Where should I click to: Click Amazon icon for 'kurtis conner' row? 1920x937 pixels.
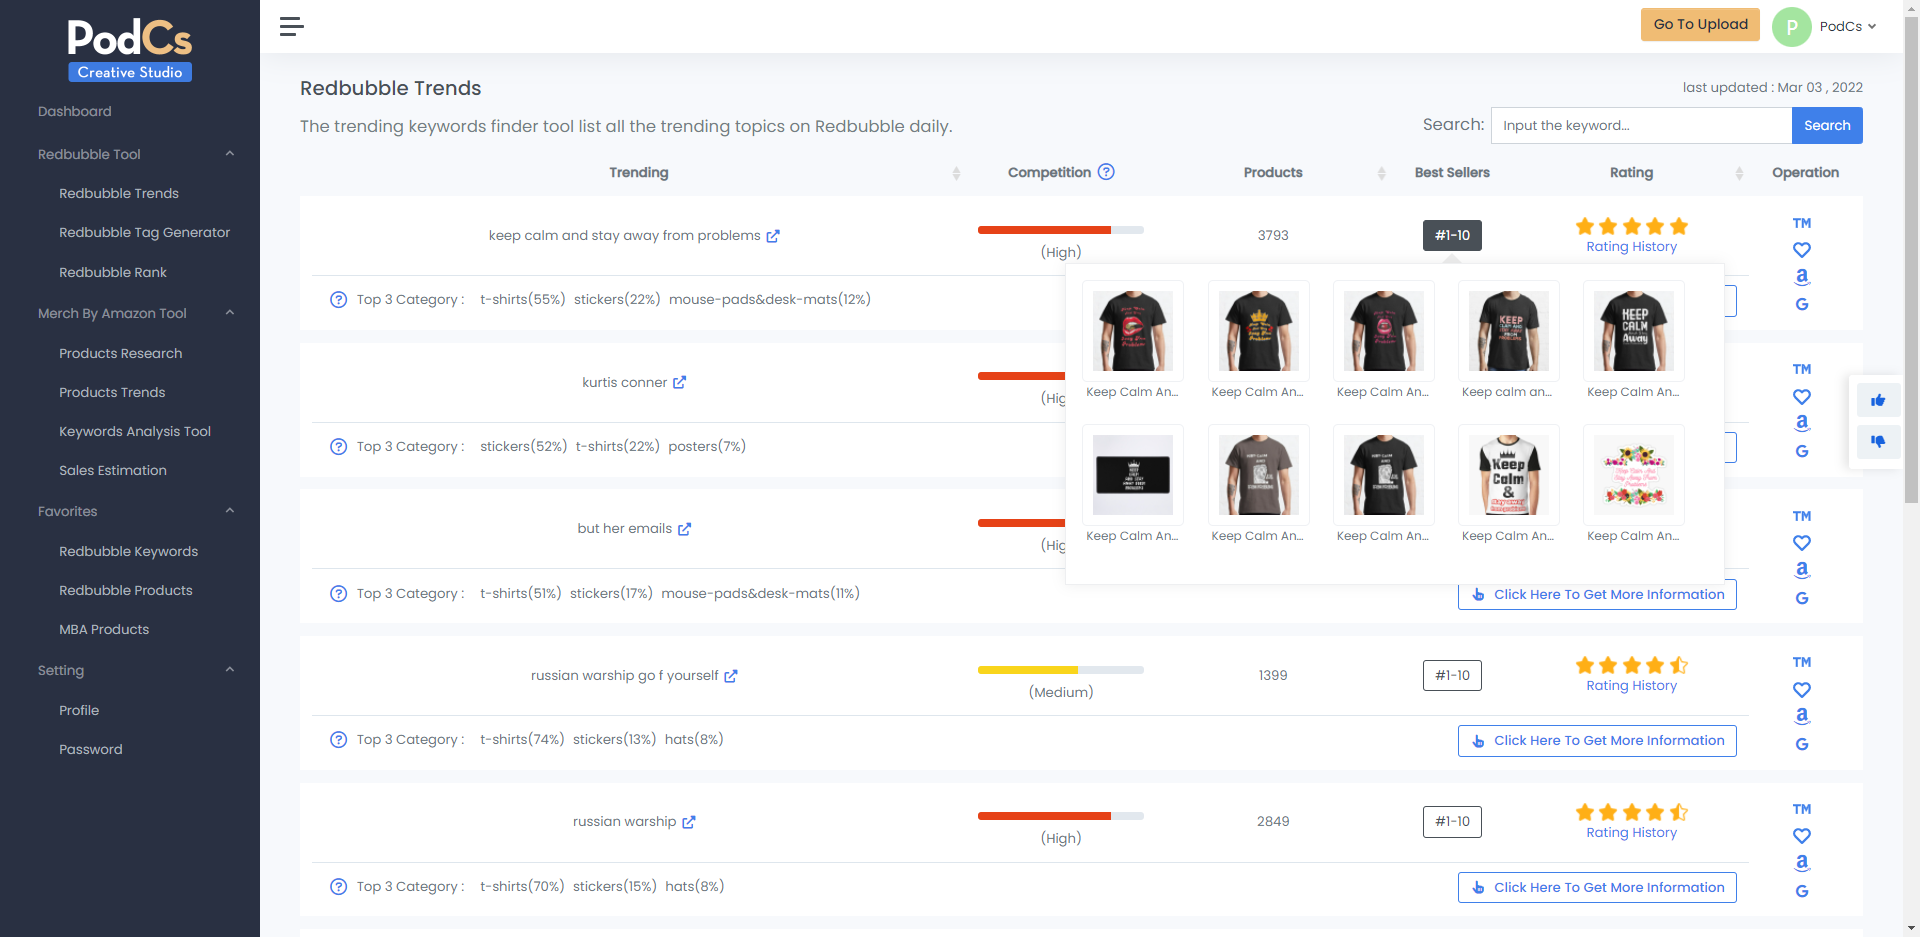1802,423
